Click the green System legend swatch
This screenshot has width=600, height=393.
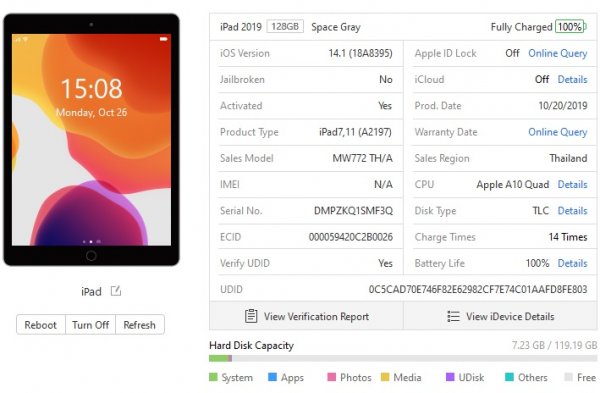coord(213,377)
